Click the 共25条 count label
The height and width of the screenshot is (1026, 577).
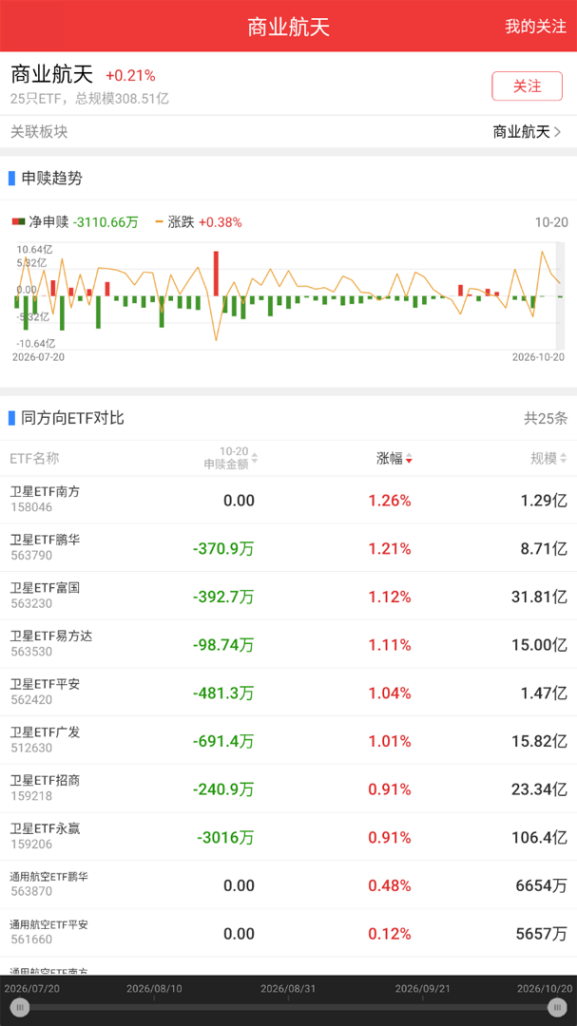pos(546,418)
